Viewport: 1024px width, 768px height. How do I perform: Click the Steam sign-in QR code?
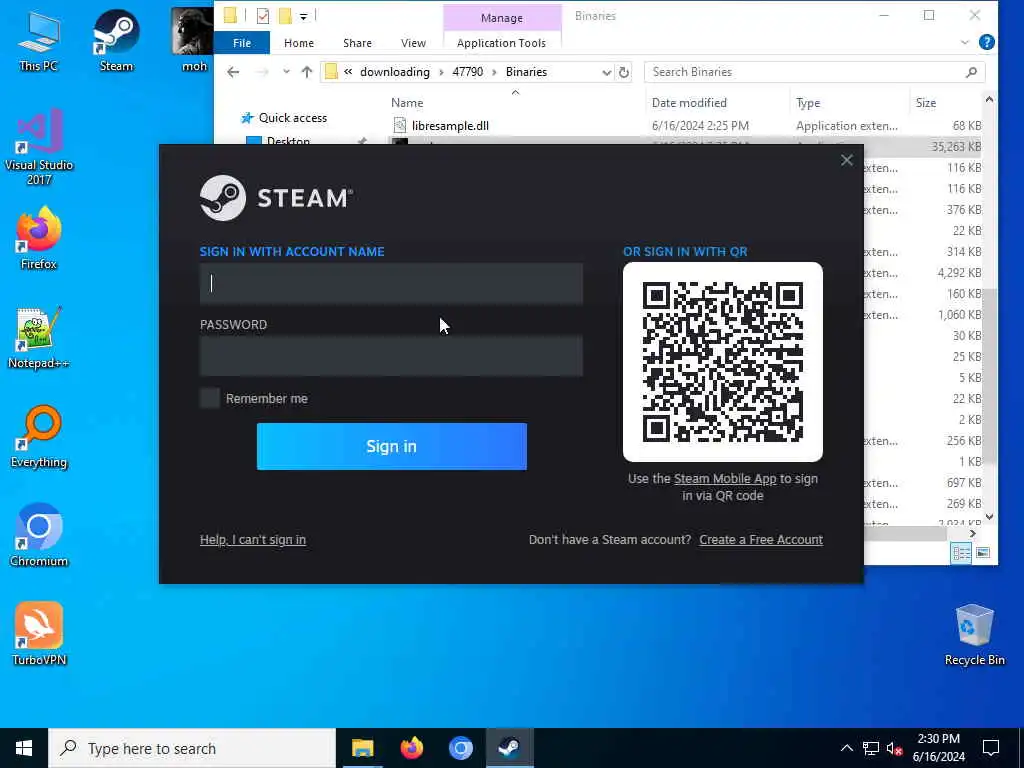coord(723,362)
